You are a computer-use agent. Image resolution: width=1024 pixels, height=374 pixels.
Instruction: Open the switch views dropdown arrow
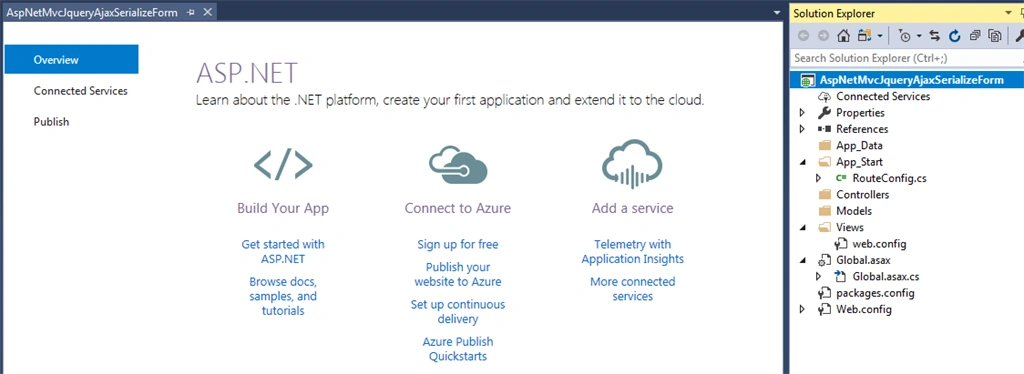click(x=880, y=36)
